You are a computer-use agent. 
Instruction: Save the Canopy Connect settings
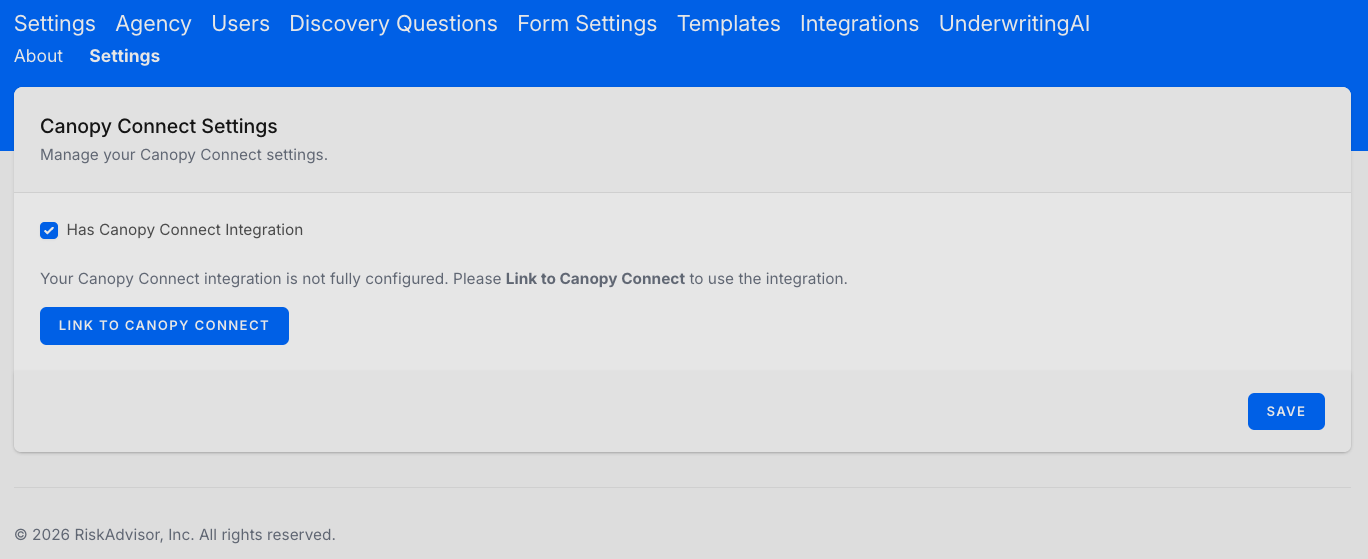tap(1286, 412)
